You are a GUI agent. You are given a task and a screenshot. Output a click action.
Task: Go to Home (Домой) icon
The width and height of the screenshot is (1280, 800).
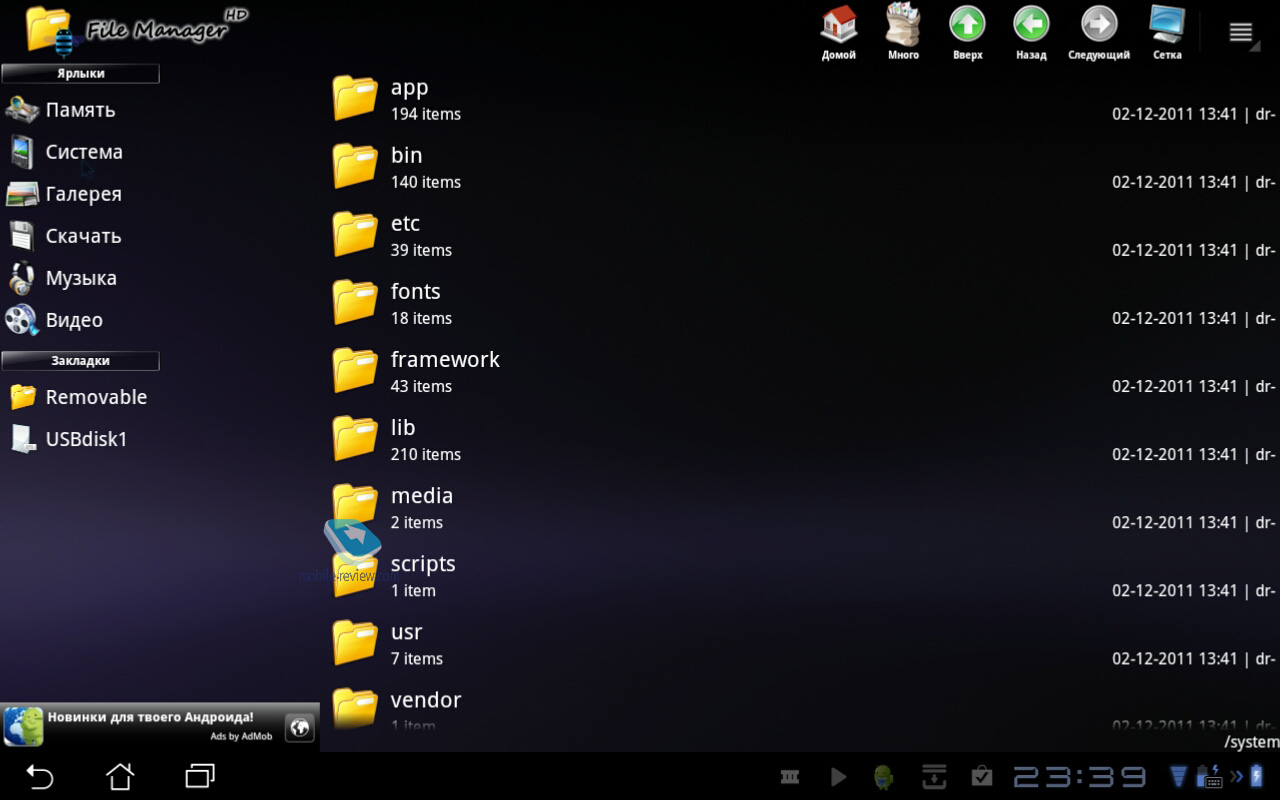click(x=839, y=32)
